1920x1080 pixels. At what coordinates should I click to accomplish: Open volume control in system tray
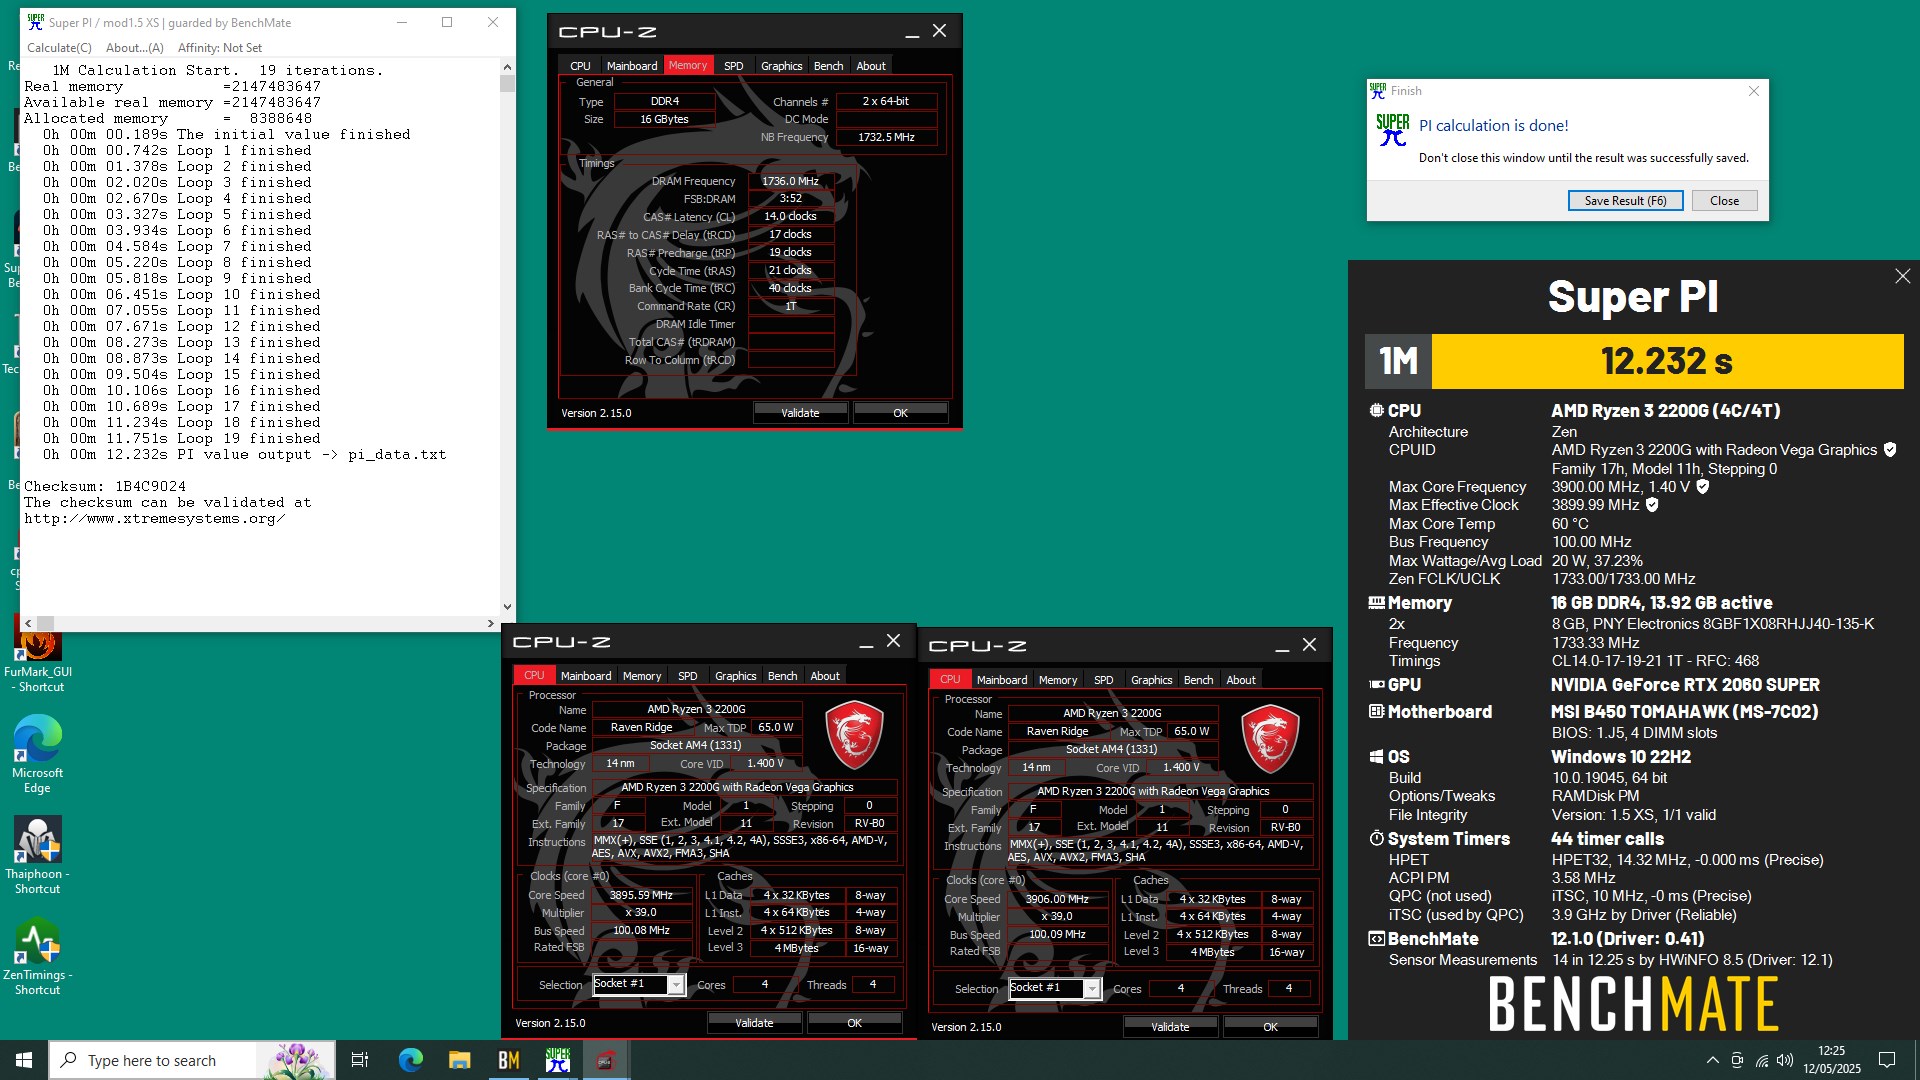[x=1785, y=1060]
